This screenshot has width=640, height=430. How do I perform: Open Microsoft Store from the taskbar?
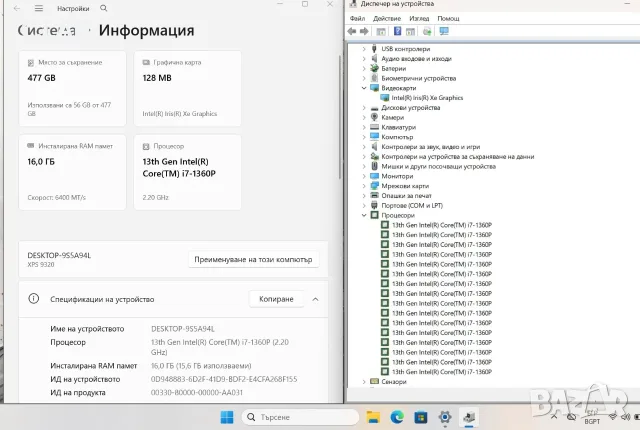click(x=421, y=417)
